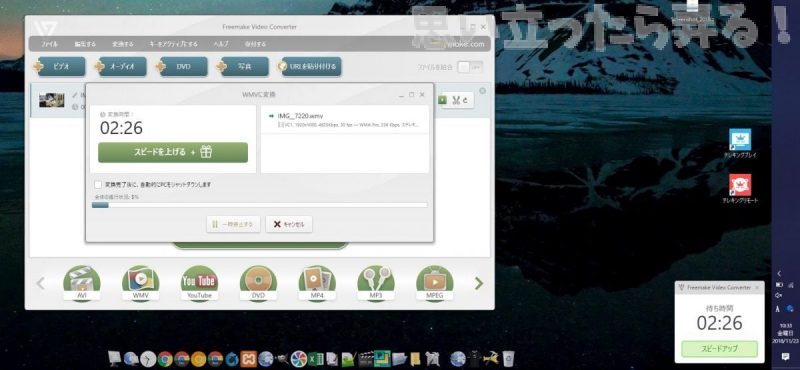
Task: Open the 寄付する menu
Action: (255, 44)
